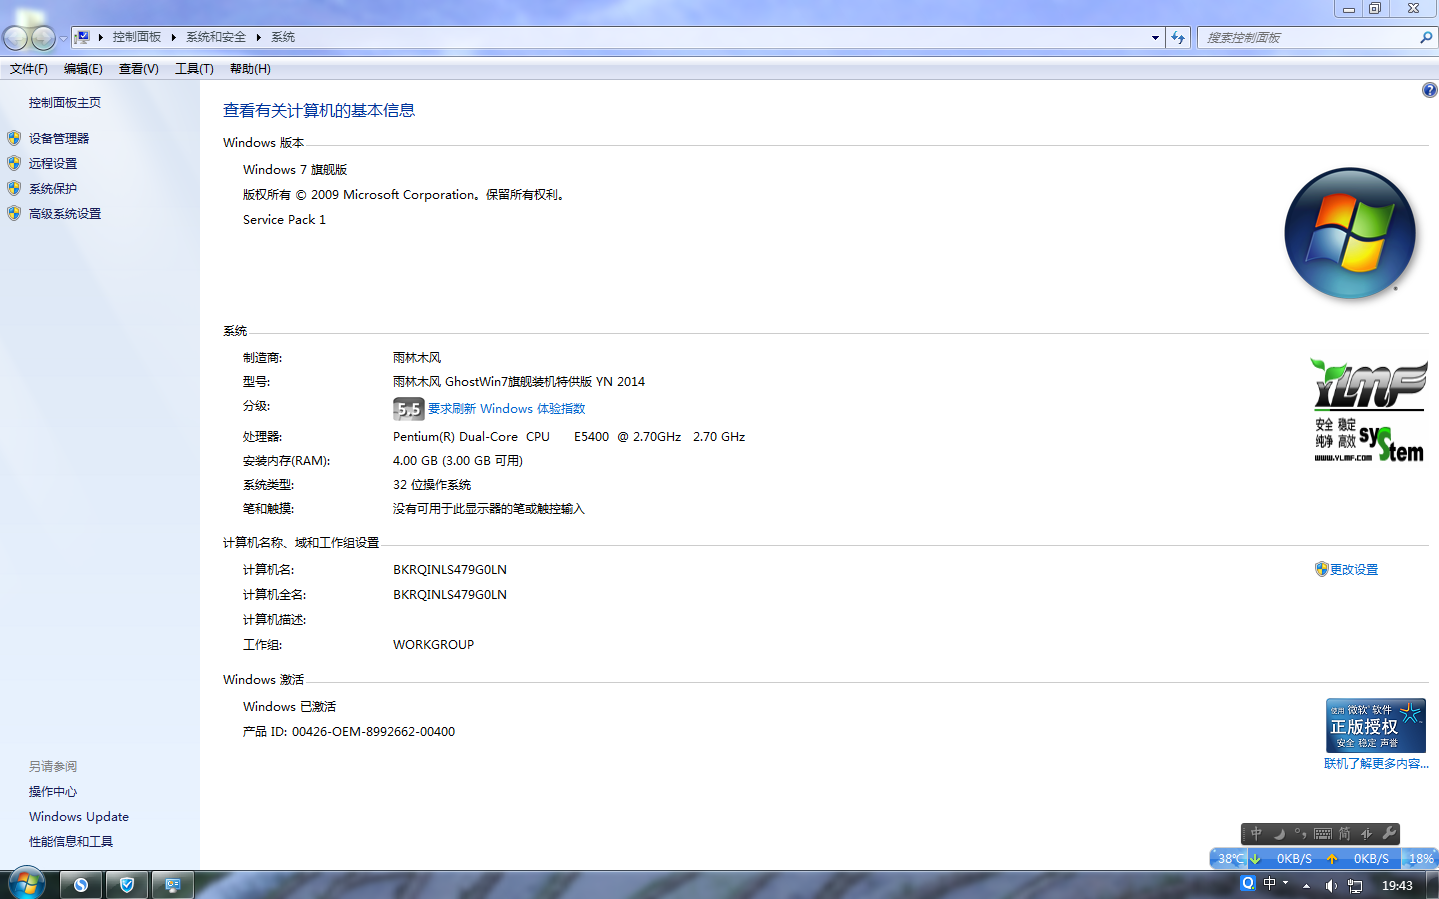This screenshot has height=899, width=1439.
Task: Click 联机了解更多内容 link
Action: [x=1377, y=764]
